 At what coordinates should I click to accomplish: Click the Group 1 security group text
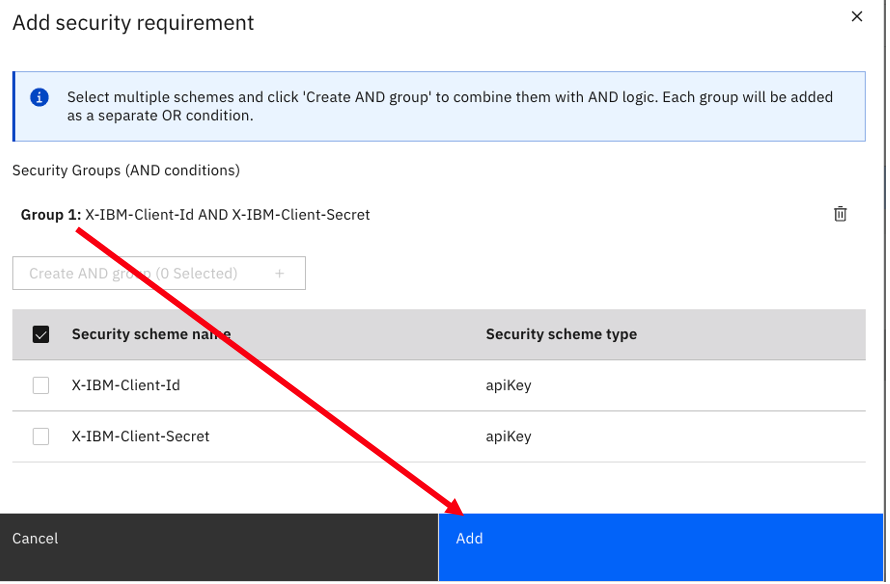pyautogui.click(x=195, y=215)
